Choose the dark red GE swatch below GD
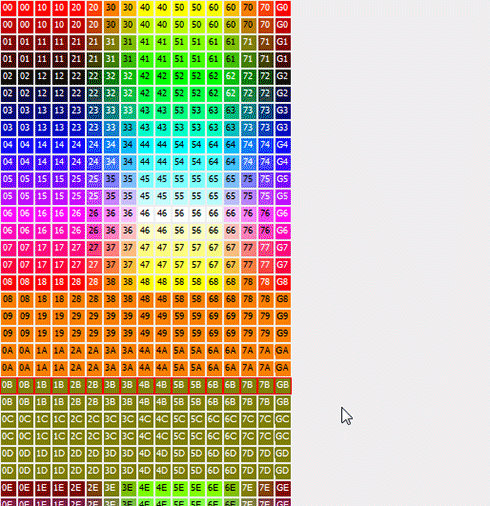490x506 pixels. tap(282, 489)
